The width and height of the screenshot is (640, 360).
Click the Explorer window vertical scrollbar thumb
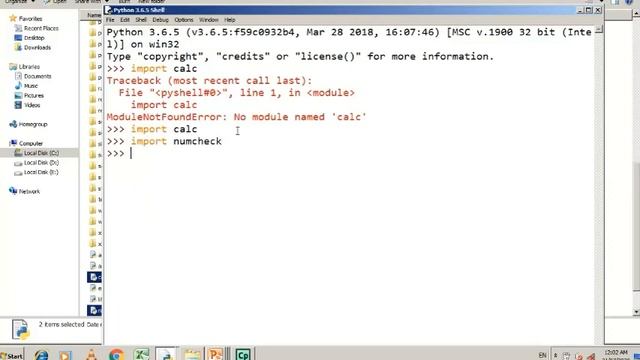[x=636, y=227]
